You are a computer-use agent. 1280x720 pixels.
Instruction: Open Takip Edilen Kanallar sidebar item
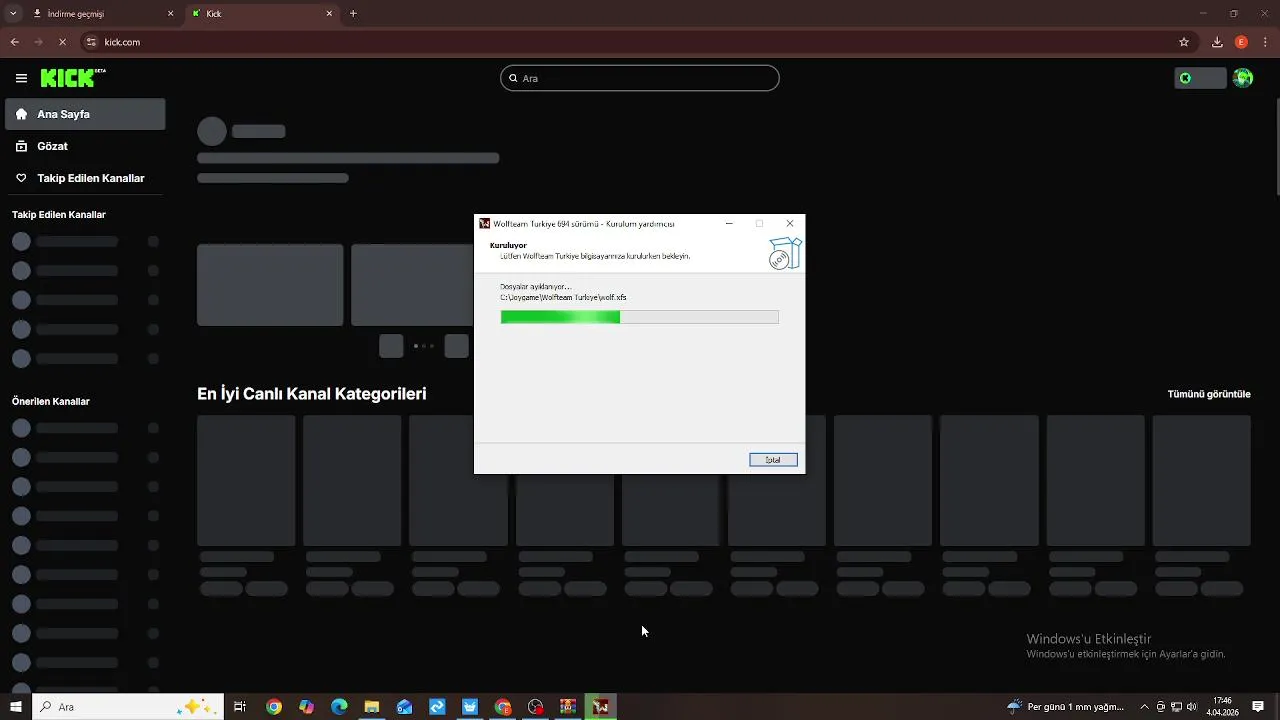[x=85, y=178]
